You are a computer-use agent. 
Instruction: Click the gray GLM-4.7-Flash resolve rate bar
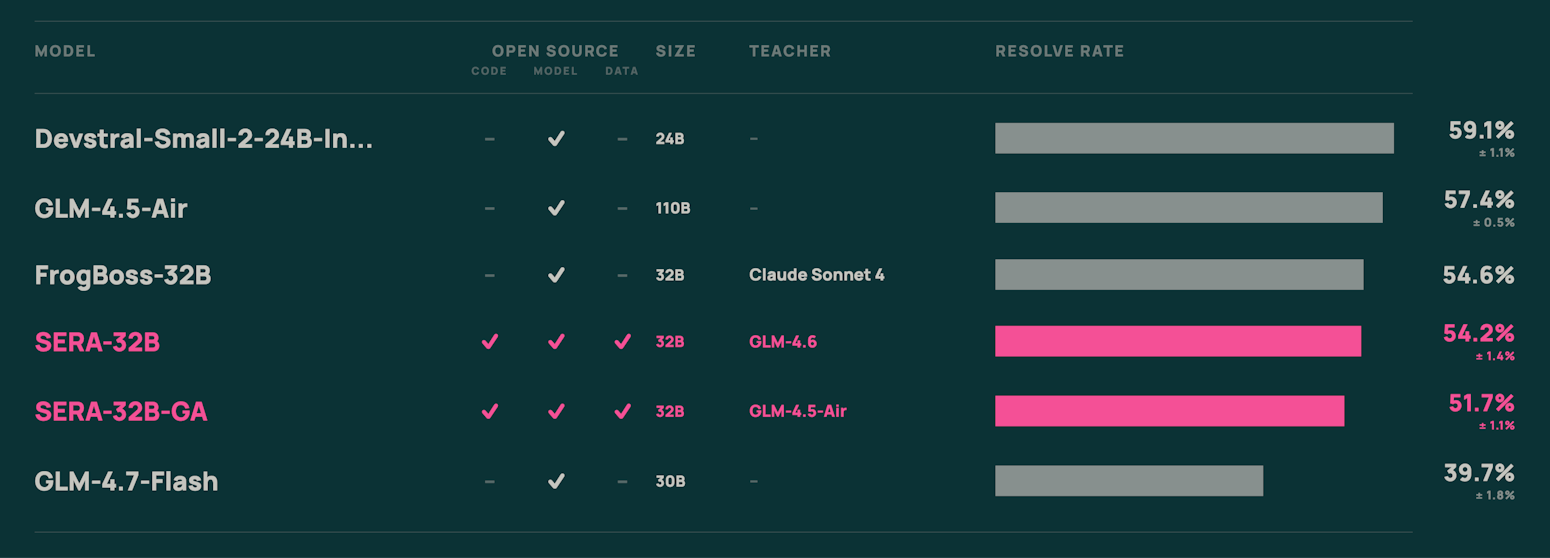point(1128,481)
